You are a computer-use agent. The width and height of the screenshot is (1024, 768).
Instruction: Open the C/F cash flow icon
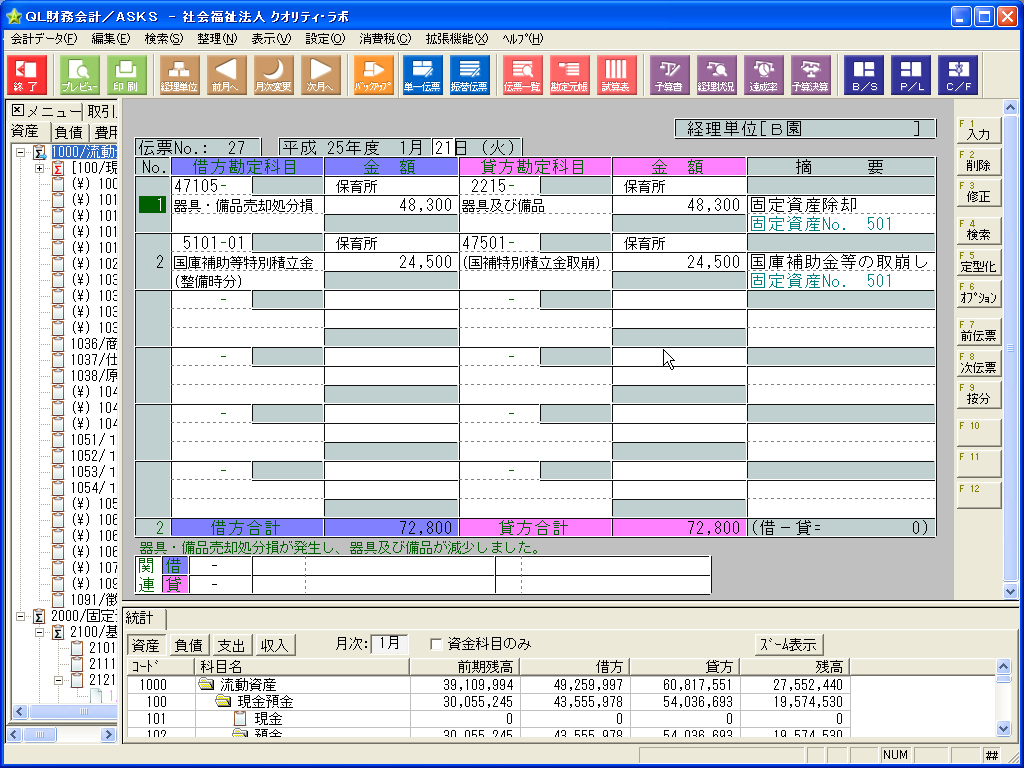958,75
